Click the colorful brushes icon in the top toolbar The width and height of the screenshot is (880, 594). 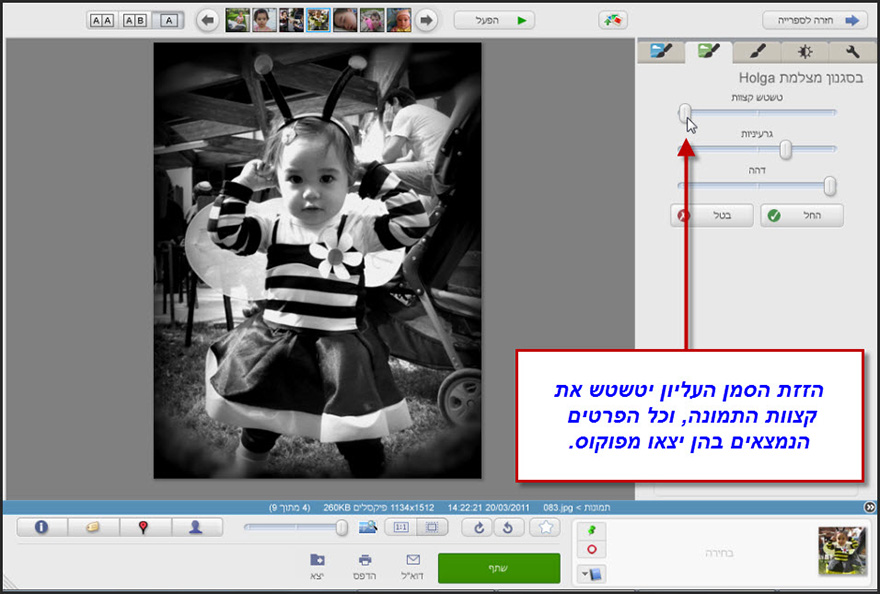point(613,19)
